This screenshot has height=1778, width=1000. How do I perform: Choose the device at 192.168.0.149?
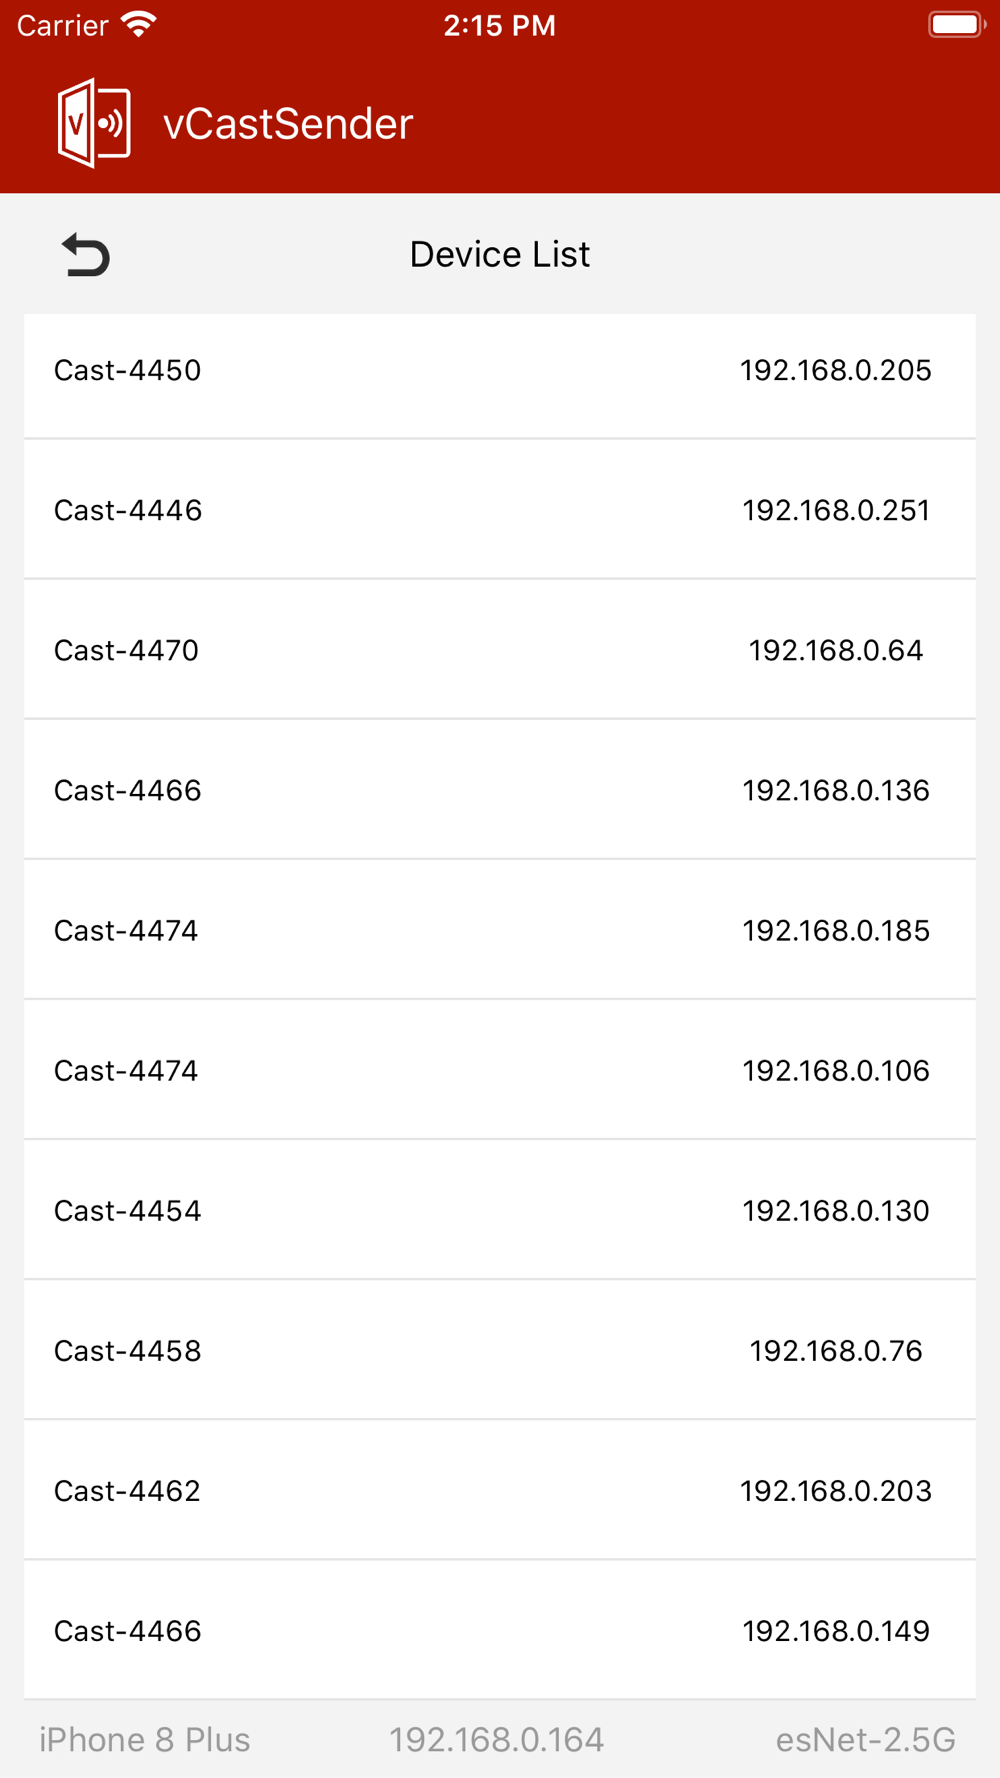click(x=500, y=1630)
